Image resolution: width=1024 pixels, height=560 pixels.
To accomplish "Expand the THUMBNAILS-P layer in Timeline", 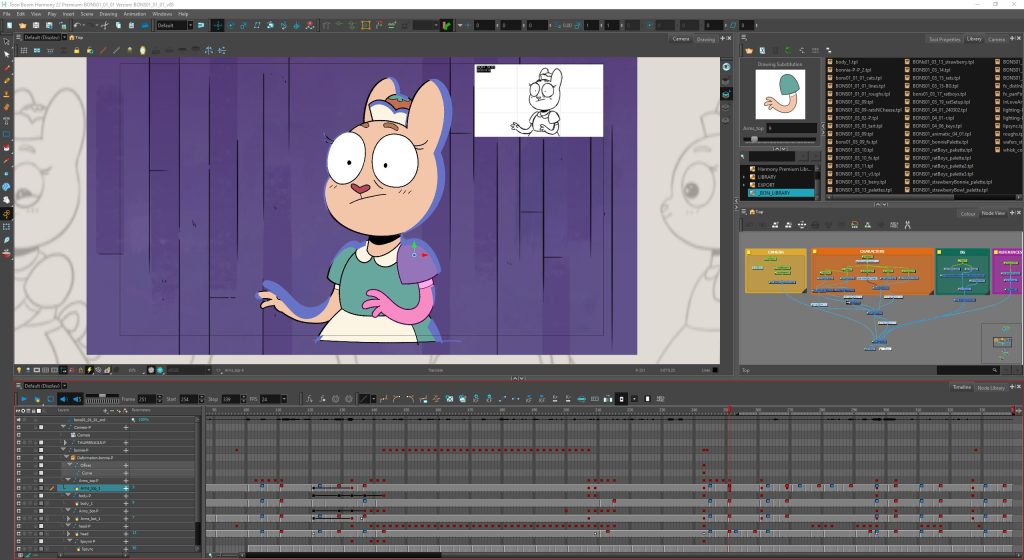I will click(x=65, y=443).
